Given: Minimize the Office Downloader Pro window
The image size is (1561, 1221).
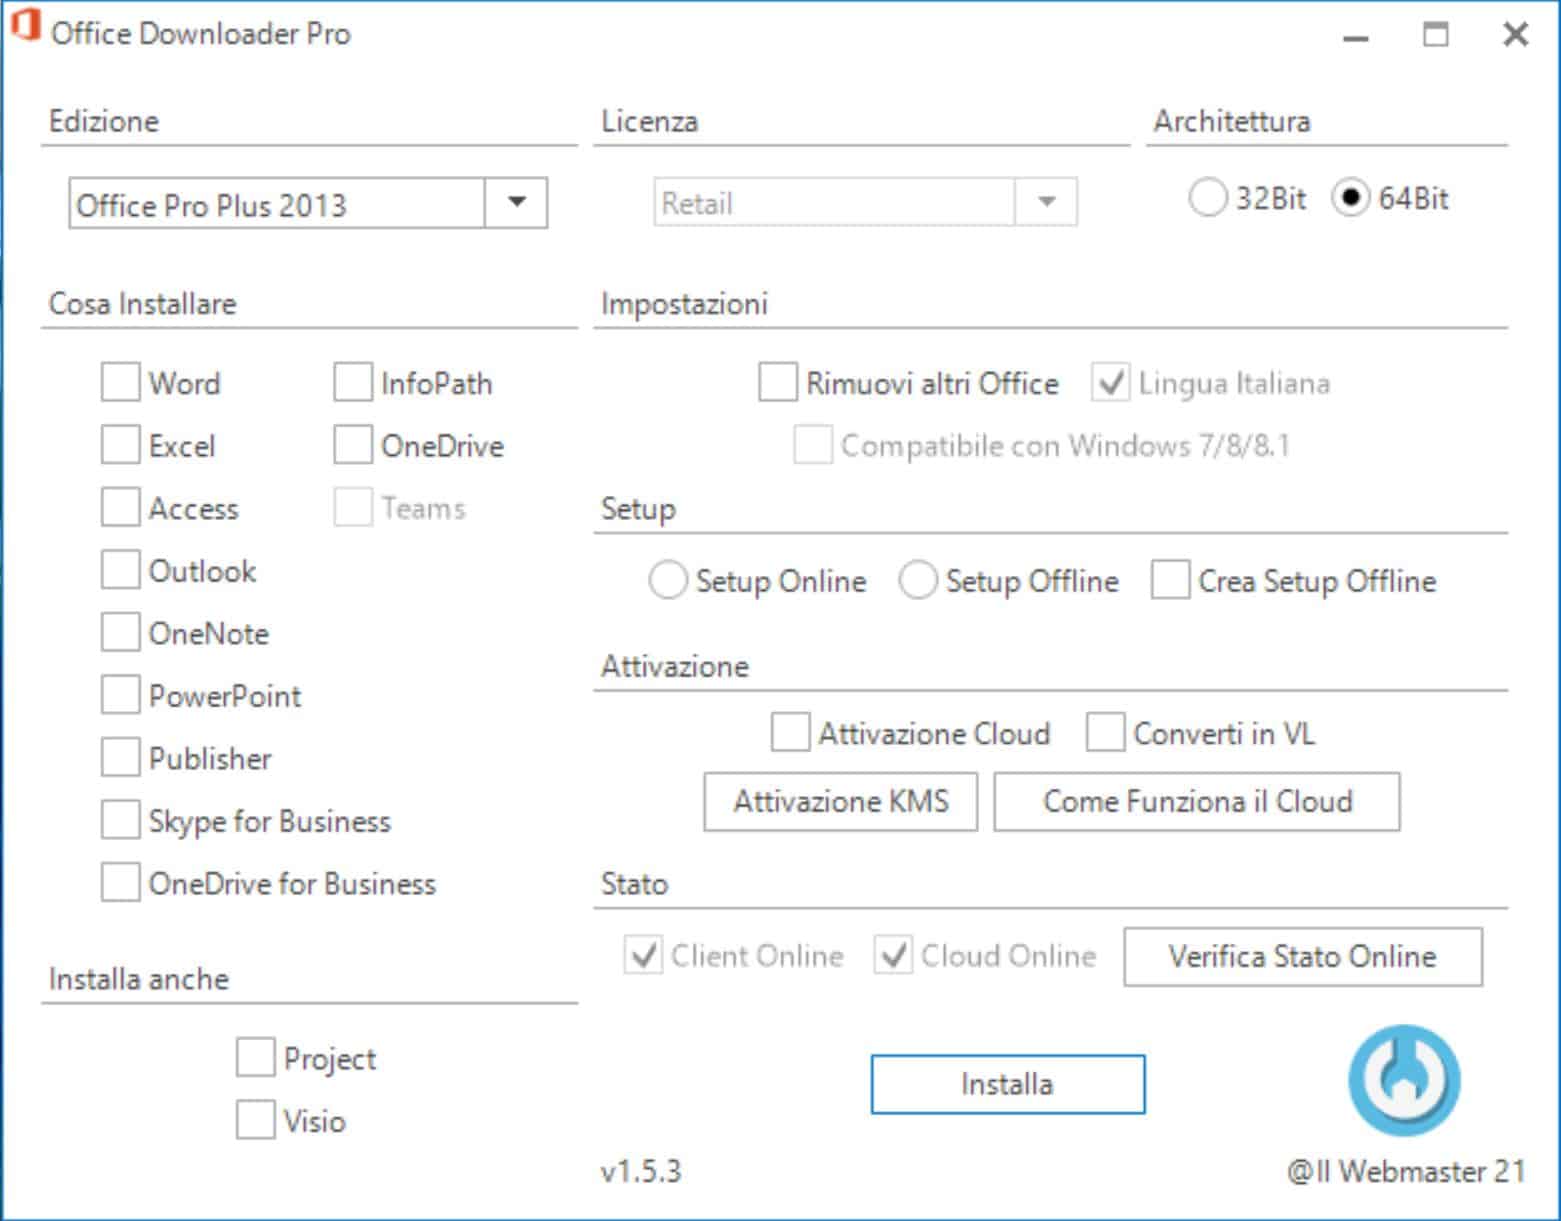Looking at the screenshot, I should (1355, 36).
